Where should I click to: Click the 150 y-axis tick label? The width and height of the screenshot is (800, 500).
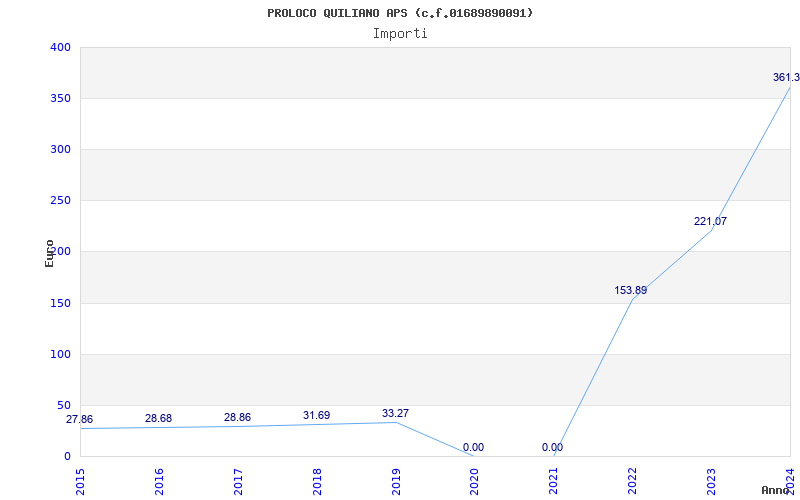click(60, 303)
